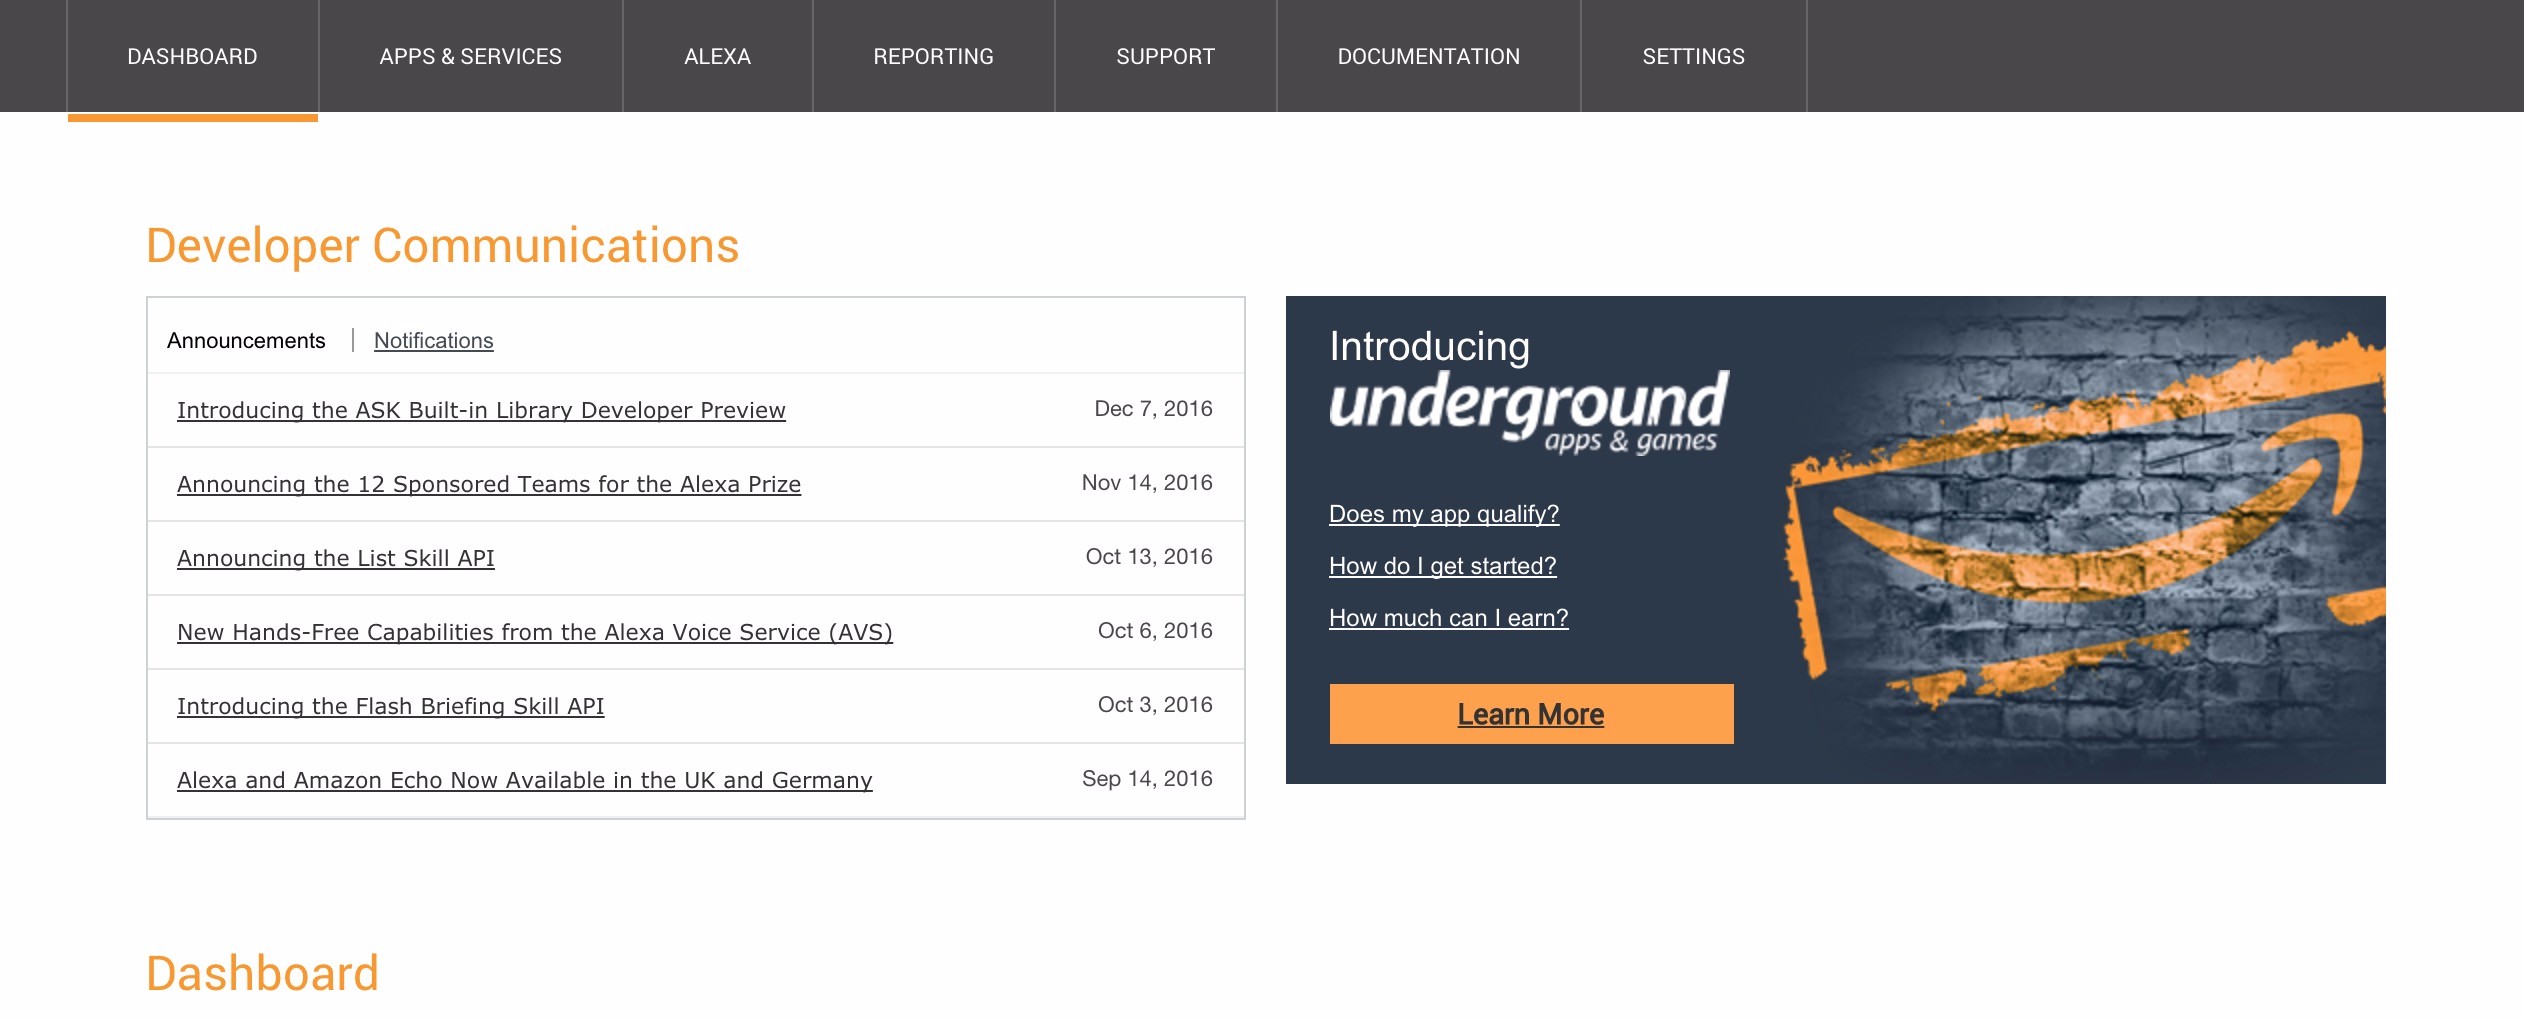Screen dimensions: 2524x1019
Task: Read Alexa UK and Germany availability announcement
Action: click(x=525, y=780)
